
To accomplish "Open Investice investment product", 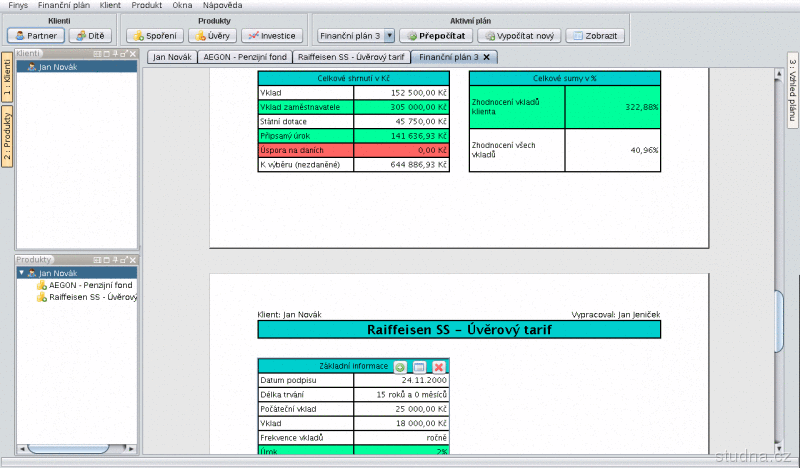I will [270, 35].
